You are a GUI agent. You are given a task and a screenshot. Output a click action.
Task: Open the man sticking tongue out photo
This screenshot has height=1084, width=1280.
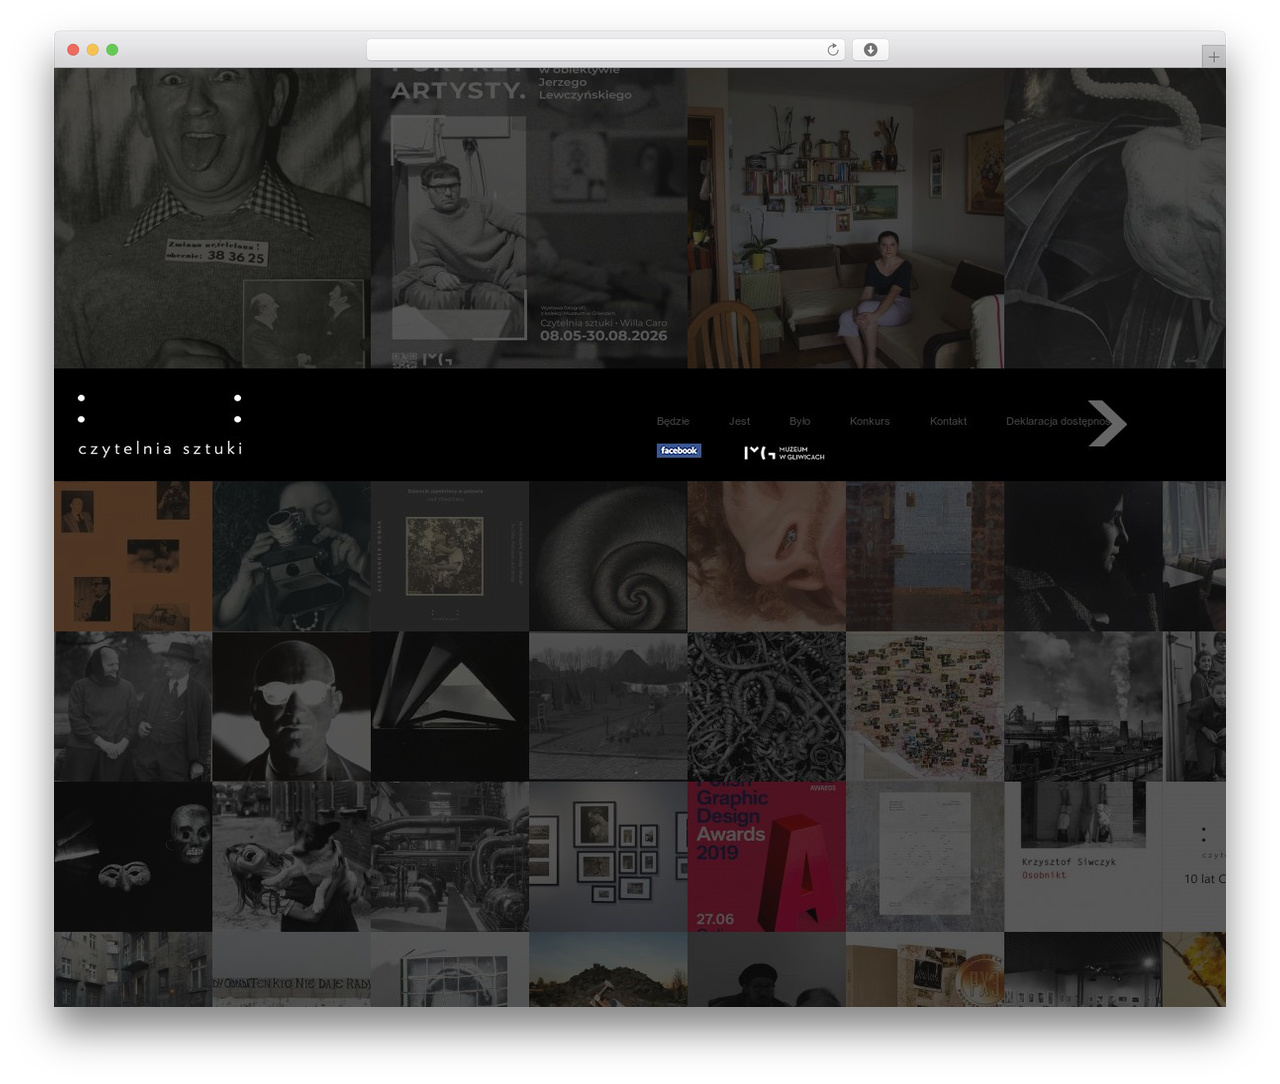coord(212,218)
